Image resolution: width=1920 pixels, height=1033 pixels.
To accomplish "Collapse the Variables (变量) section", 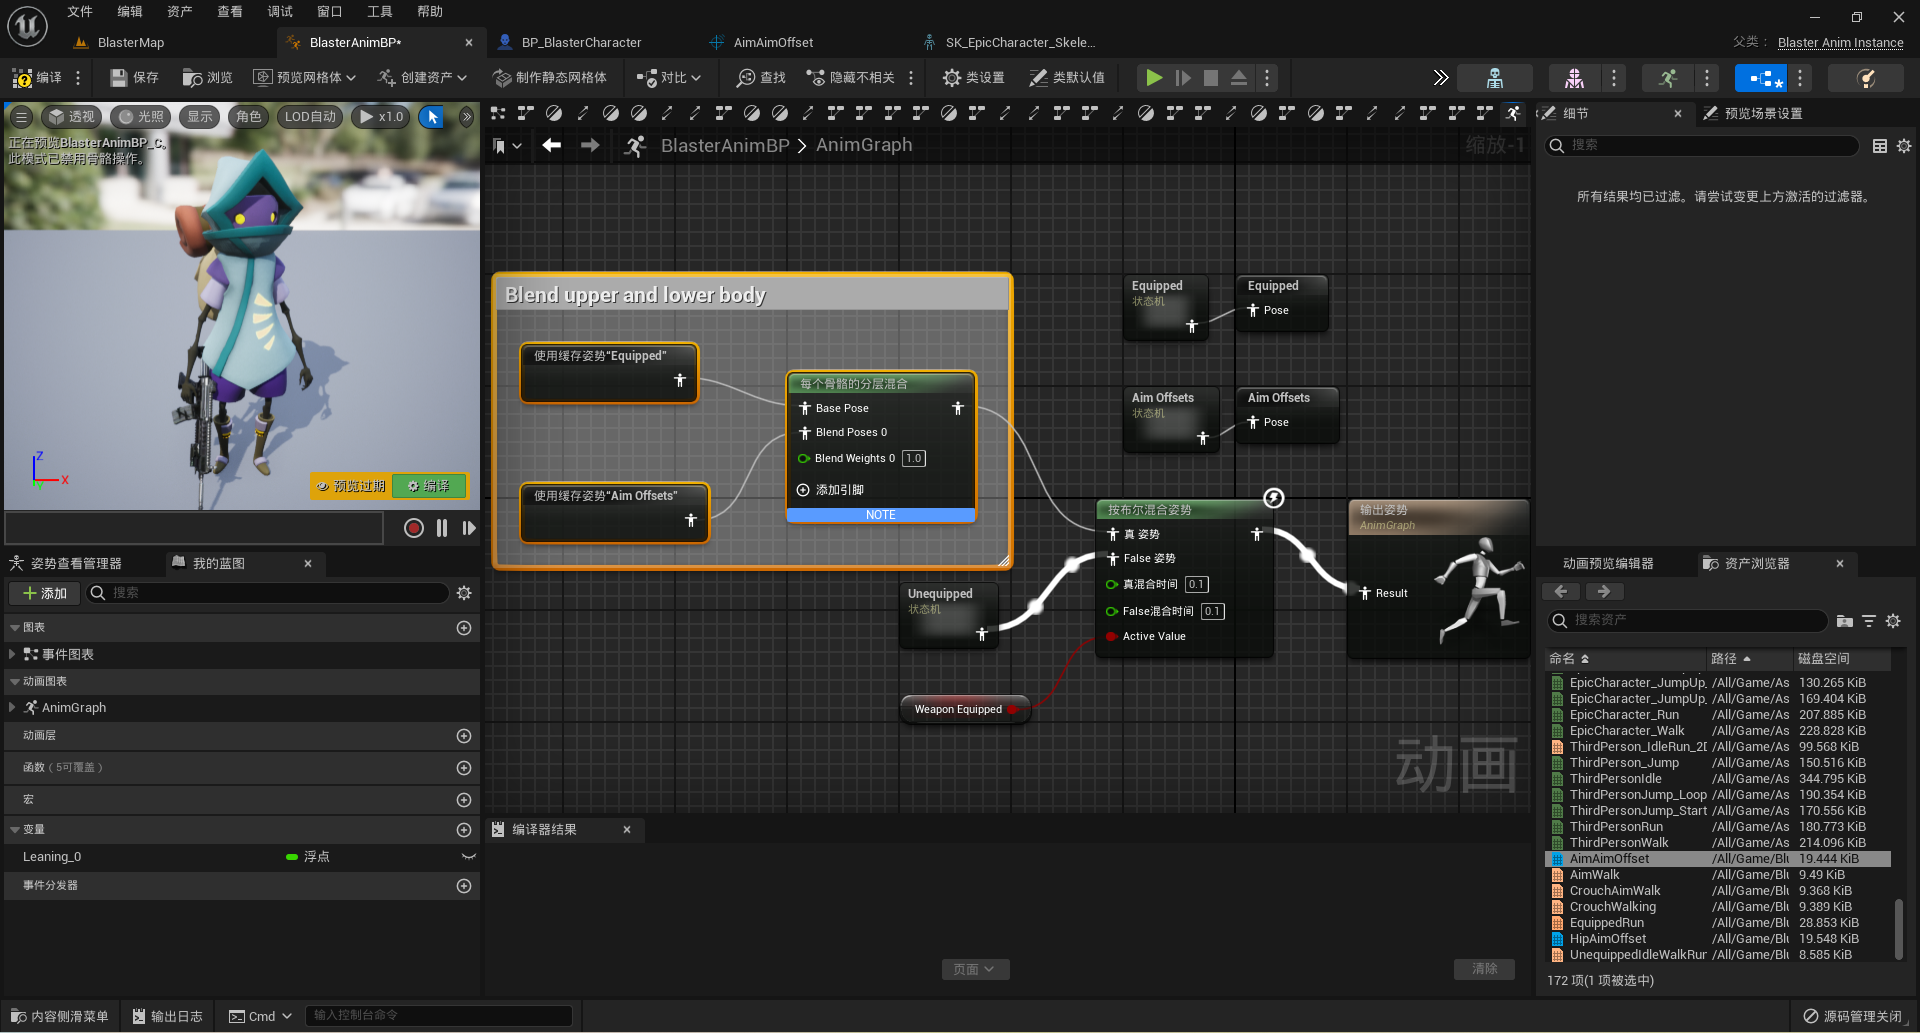I will 15,830.
